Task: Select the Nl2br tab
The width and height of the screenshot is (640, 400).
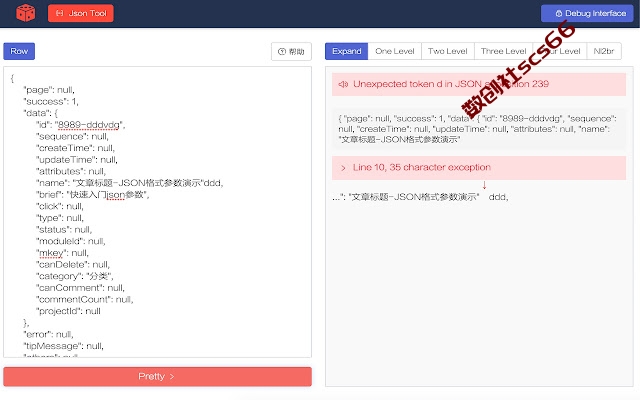Action: tap(604, 51)
